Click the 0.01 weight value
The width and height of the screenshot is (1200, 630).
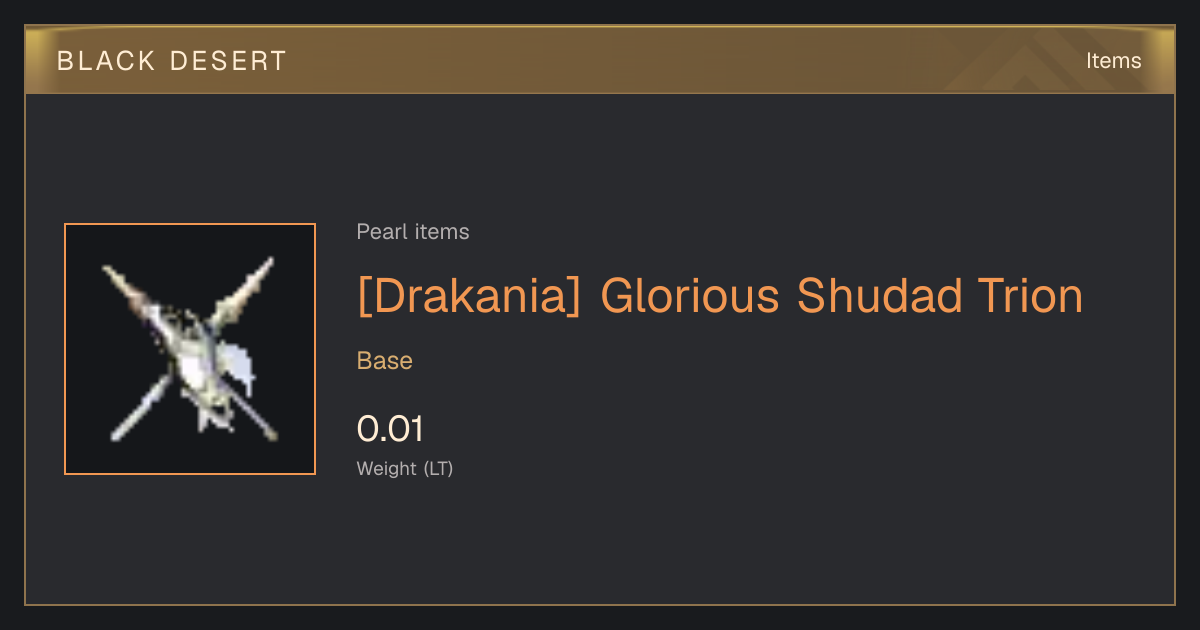click(x=390, y=429)
